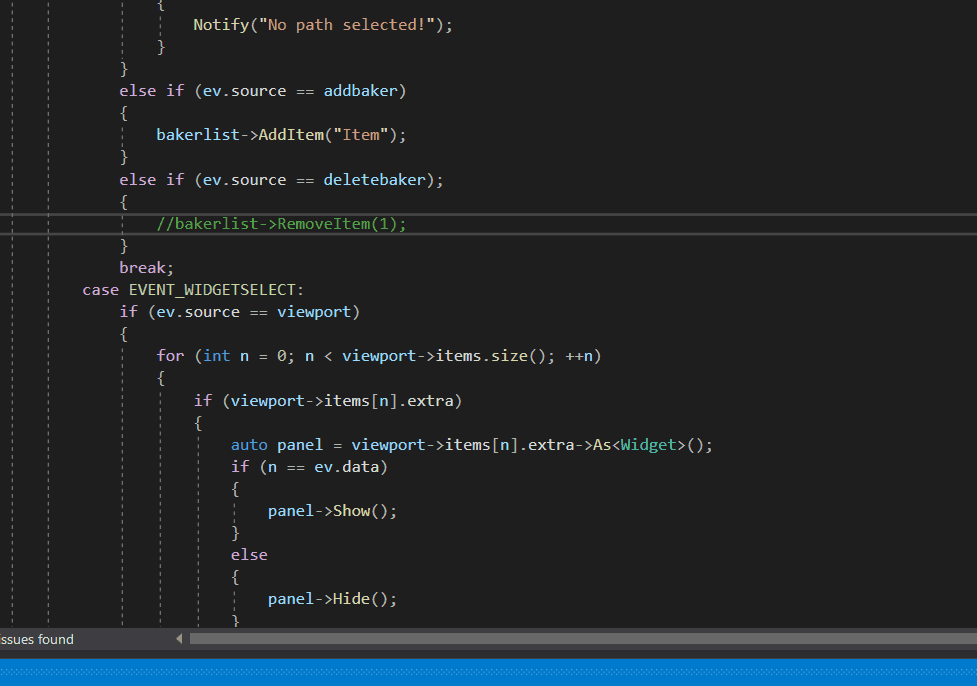Image resolution: width=977 pixels, height=686 pixels.
Task: Click the panel->Show() call
Action: pyautogui.click(x=332, y=511)
